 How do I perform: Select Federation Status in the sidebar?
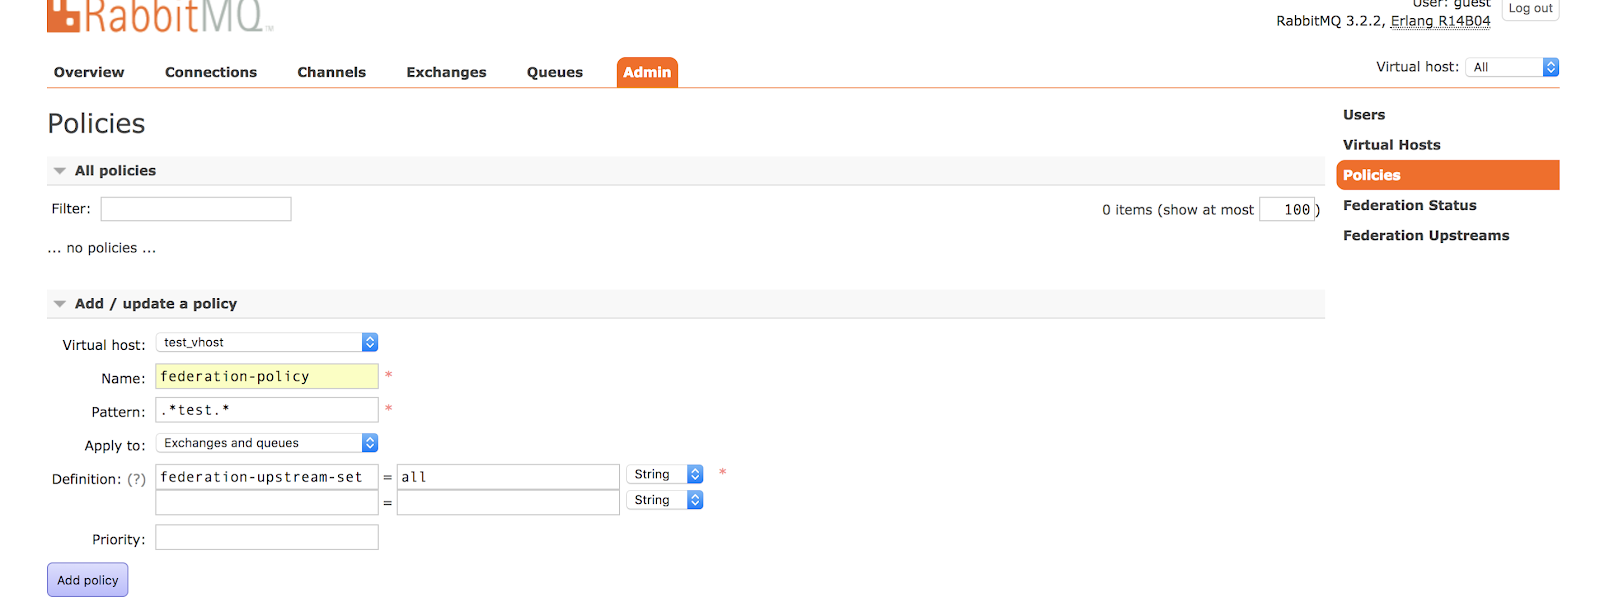[x=1409, y=205]
